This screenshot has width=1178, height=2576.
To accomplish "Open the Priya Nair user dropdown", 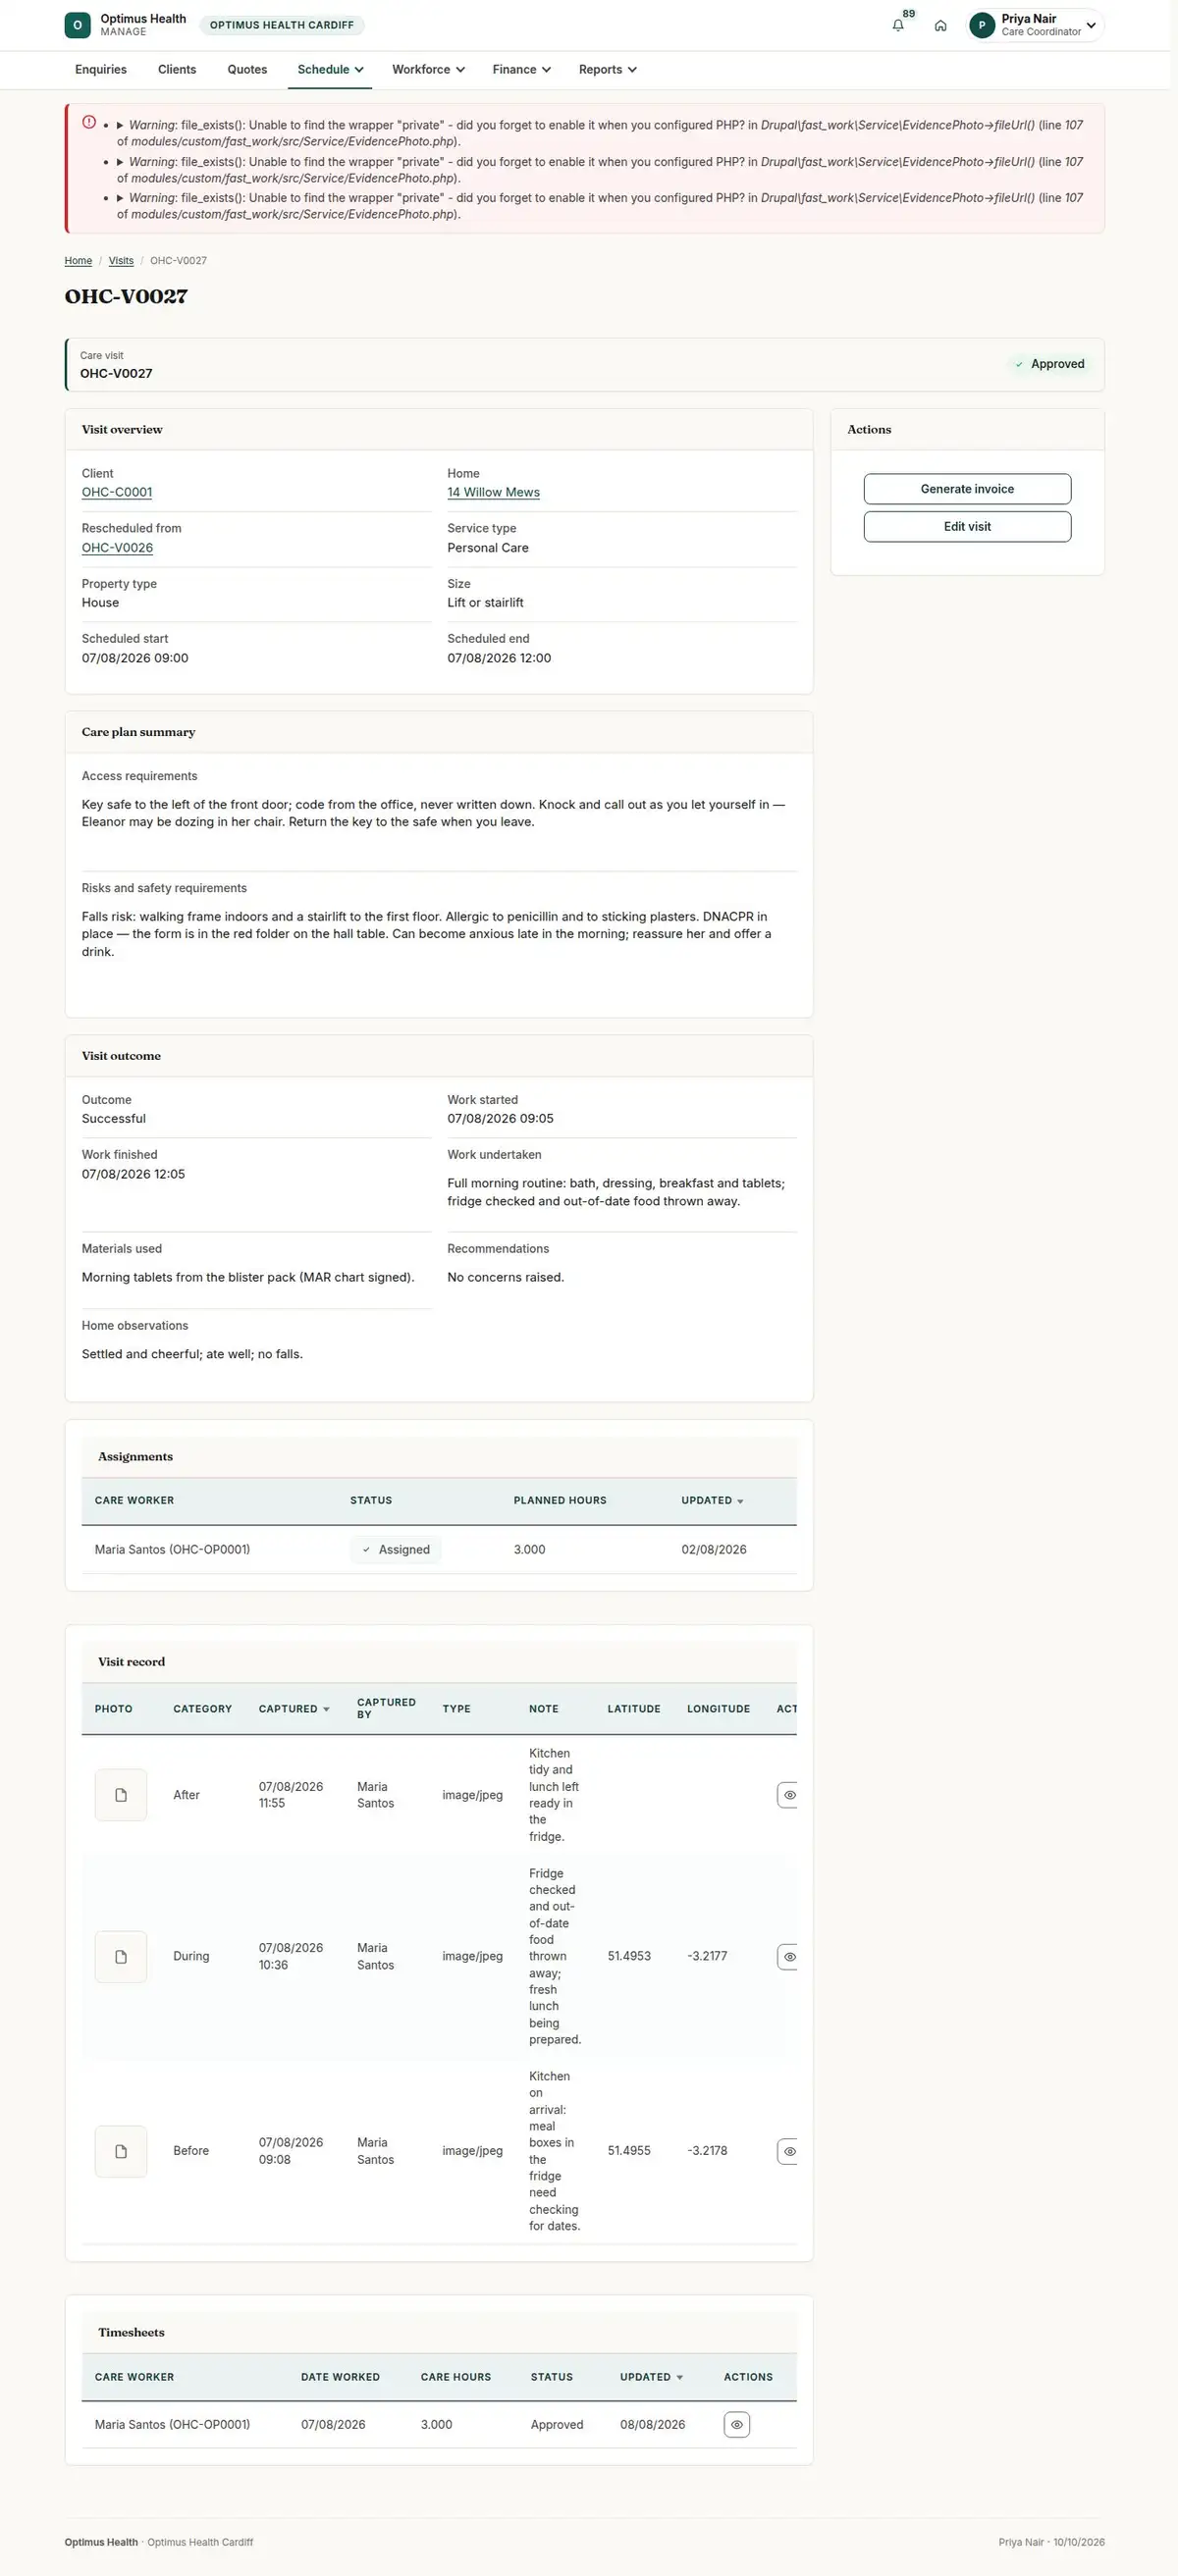I will [x=1036, y=25].
